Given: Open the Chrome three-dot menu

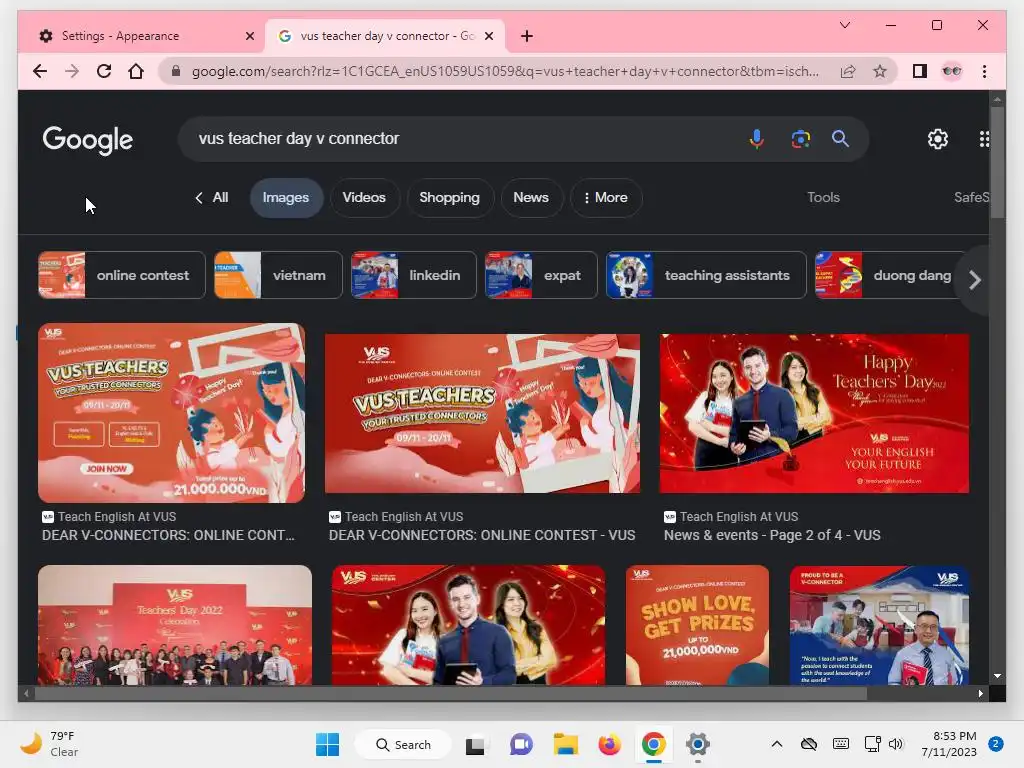Looking at the screenshot, I should 984,71.
